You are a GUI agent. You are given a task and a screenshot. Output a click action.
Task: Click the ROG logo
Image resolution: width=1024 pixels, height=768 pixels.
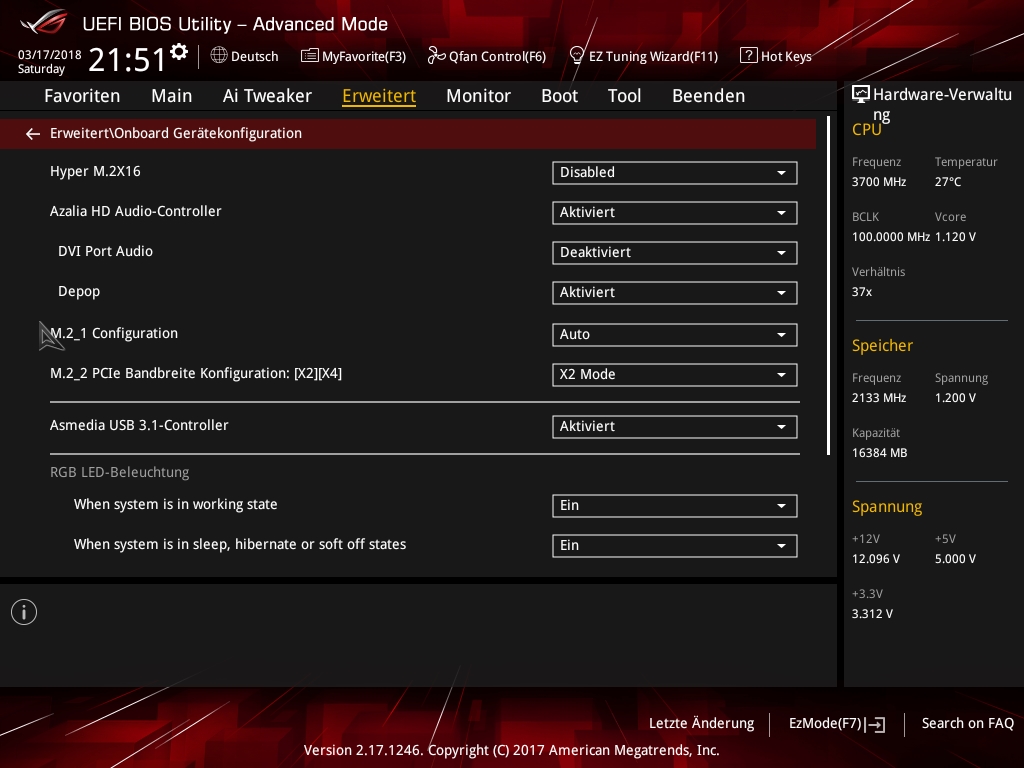(x=43, y=22)
